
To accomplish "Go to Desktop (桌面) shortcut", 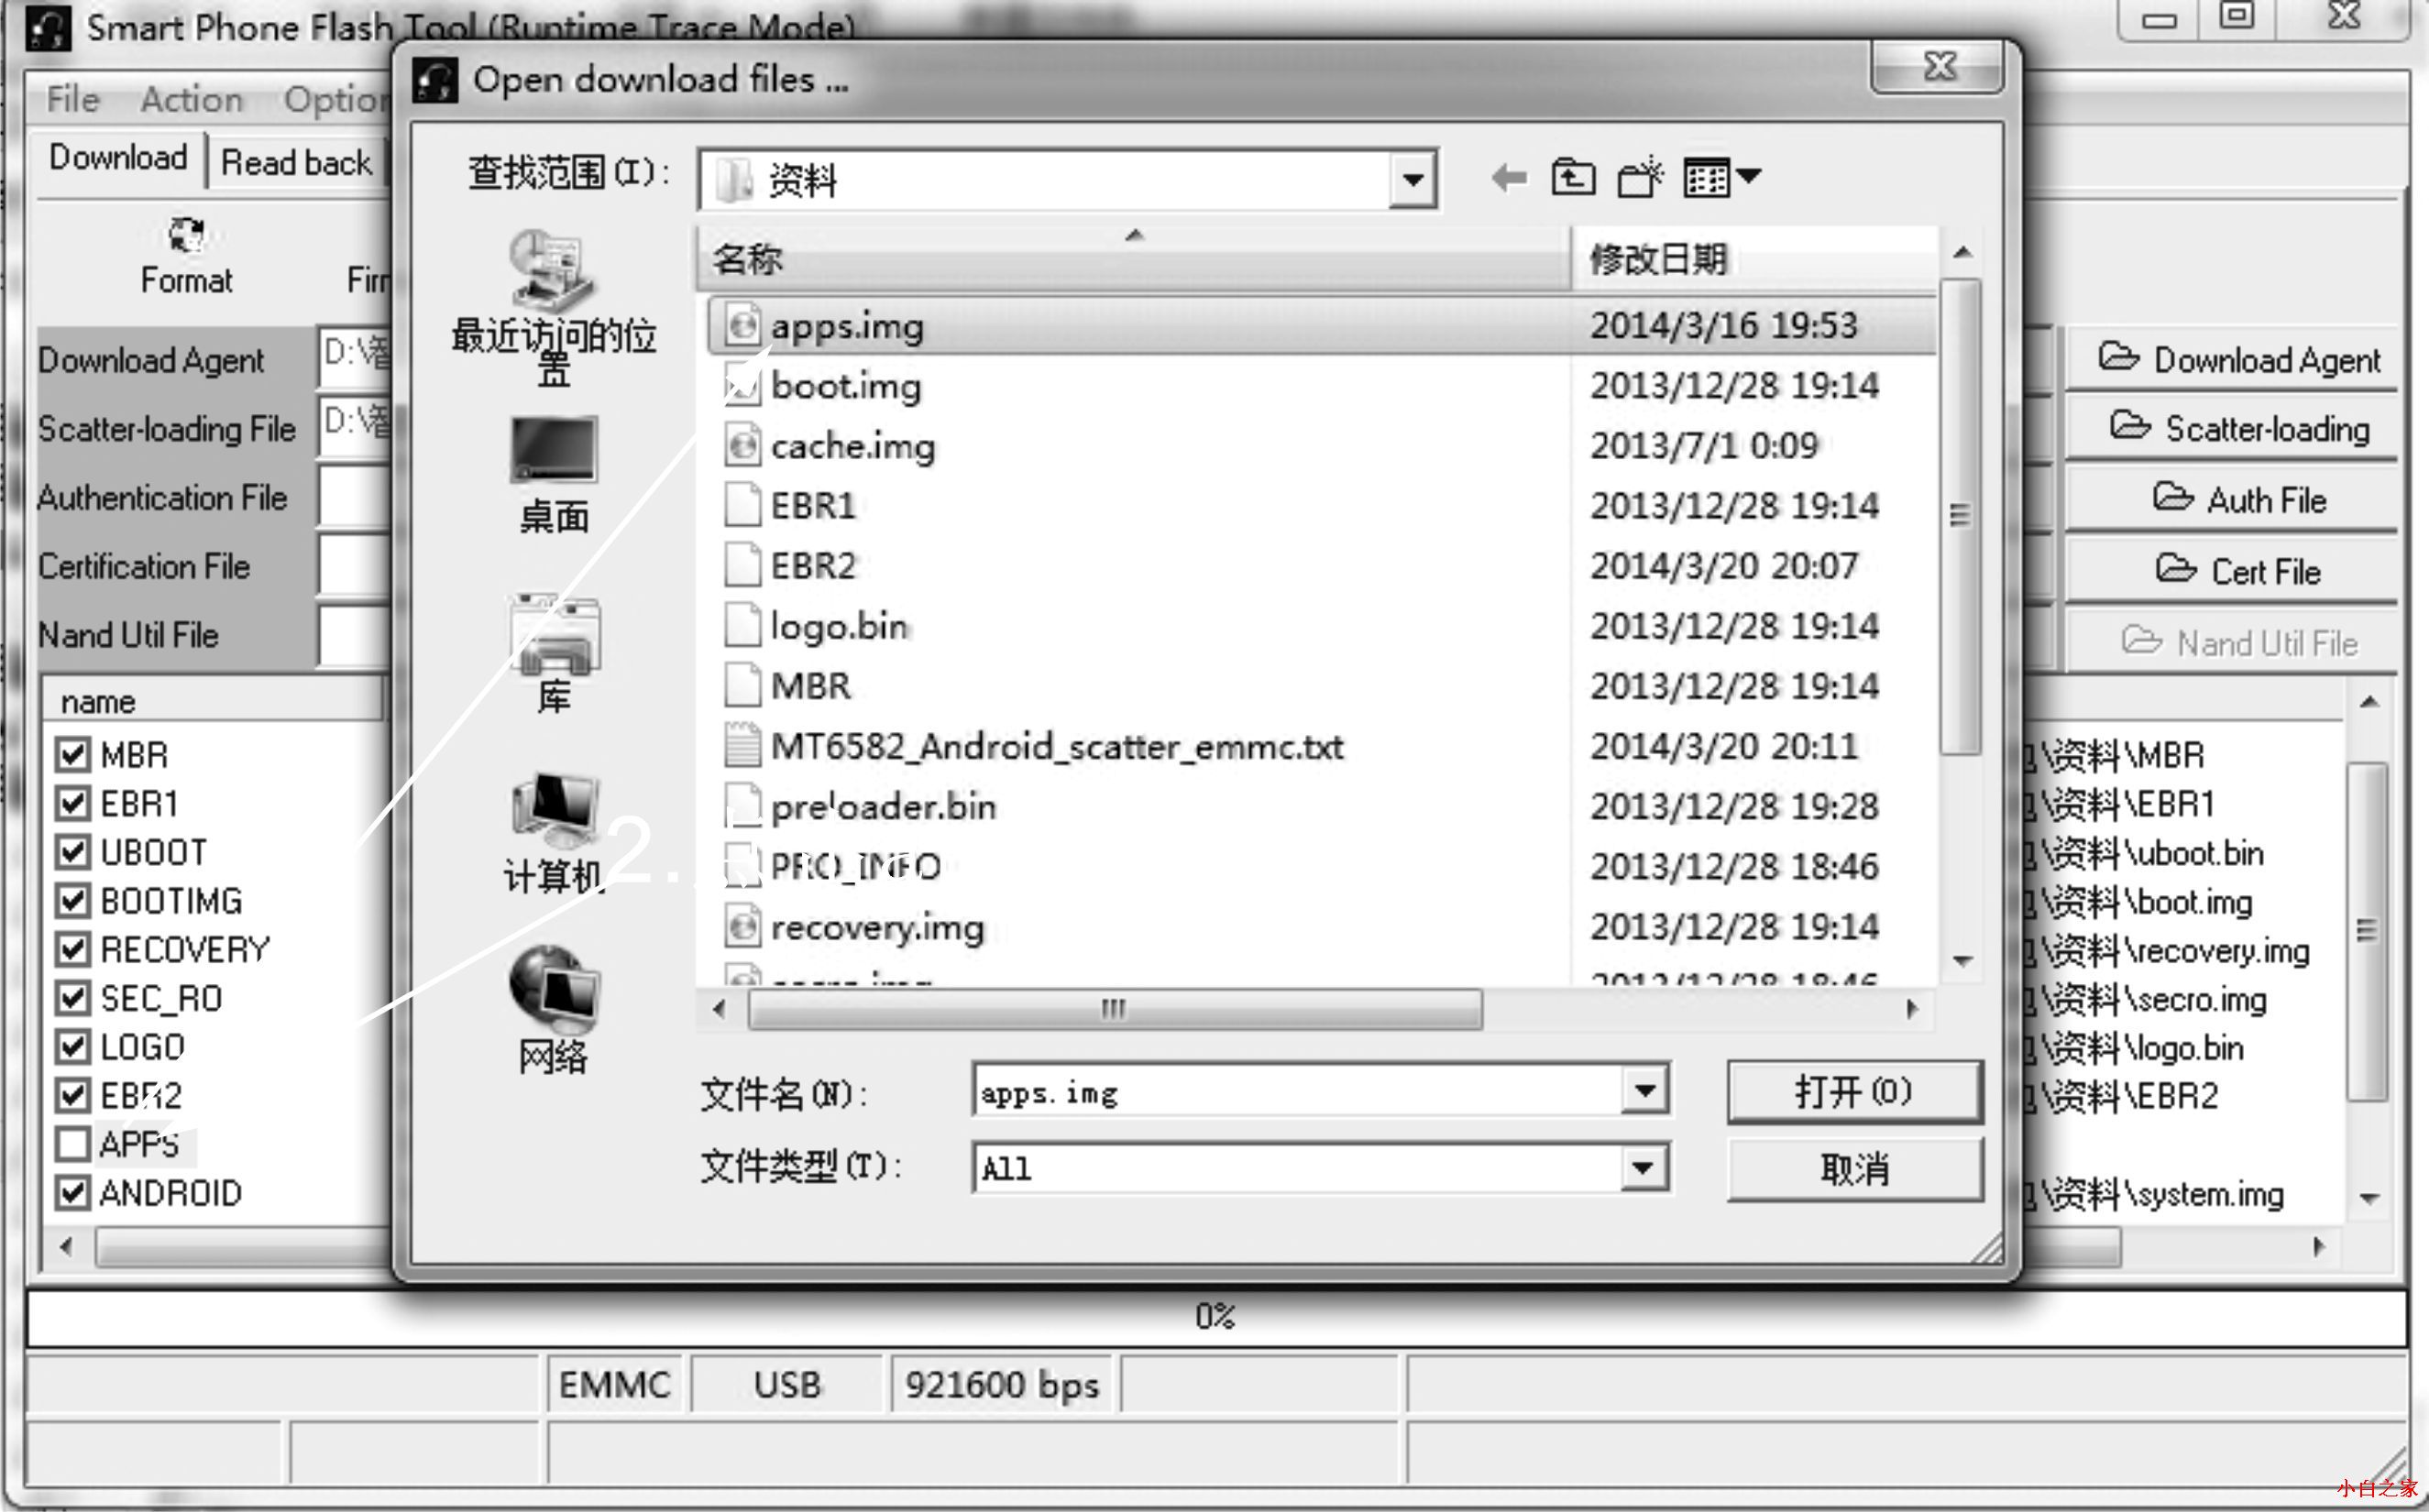I will (553, 474).
